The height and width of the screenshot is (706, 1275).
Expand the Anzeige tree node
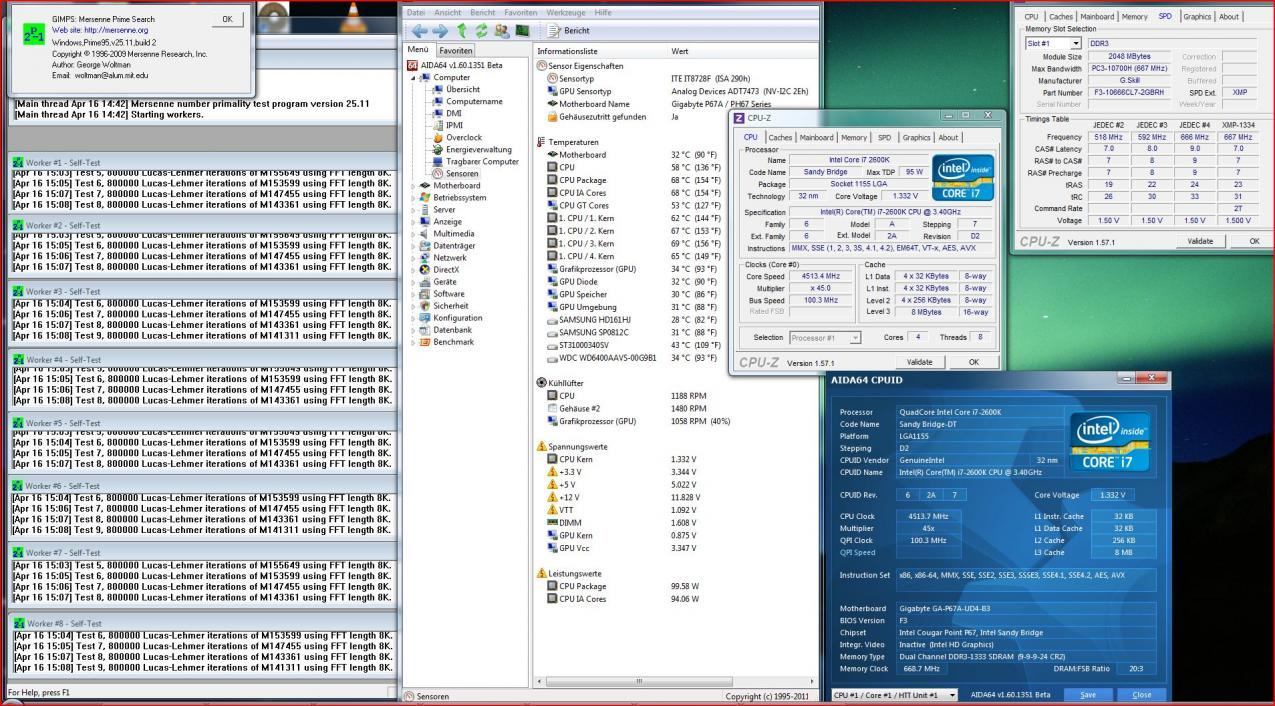click(414, 221)
